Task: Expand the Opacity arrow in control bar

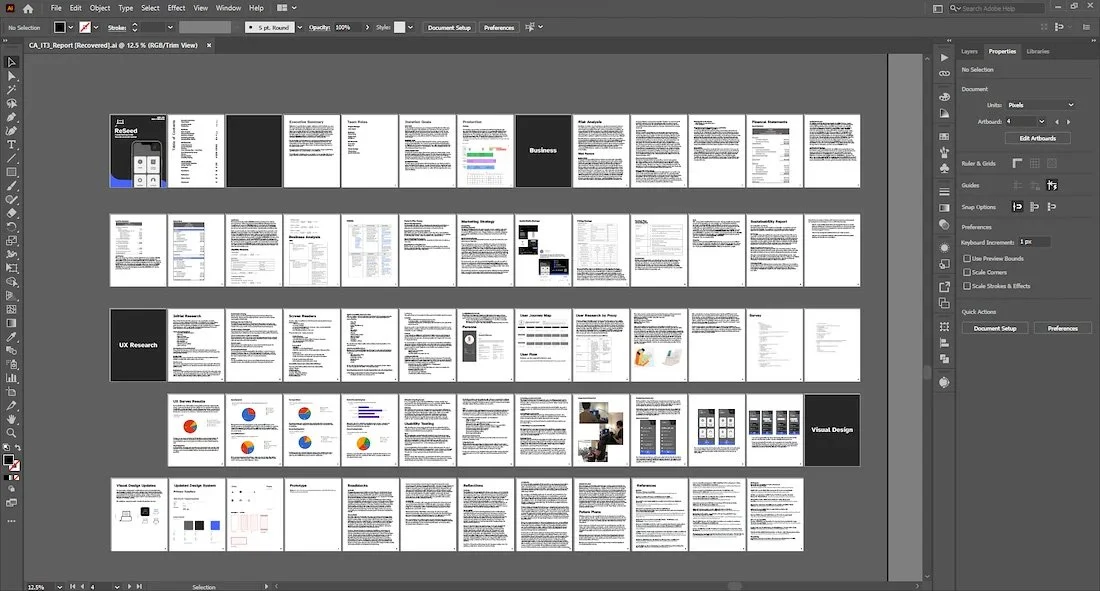Action: click(367, 27)
